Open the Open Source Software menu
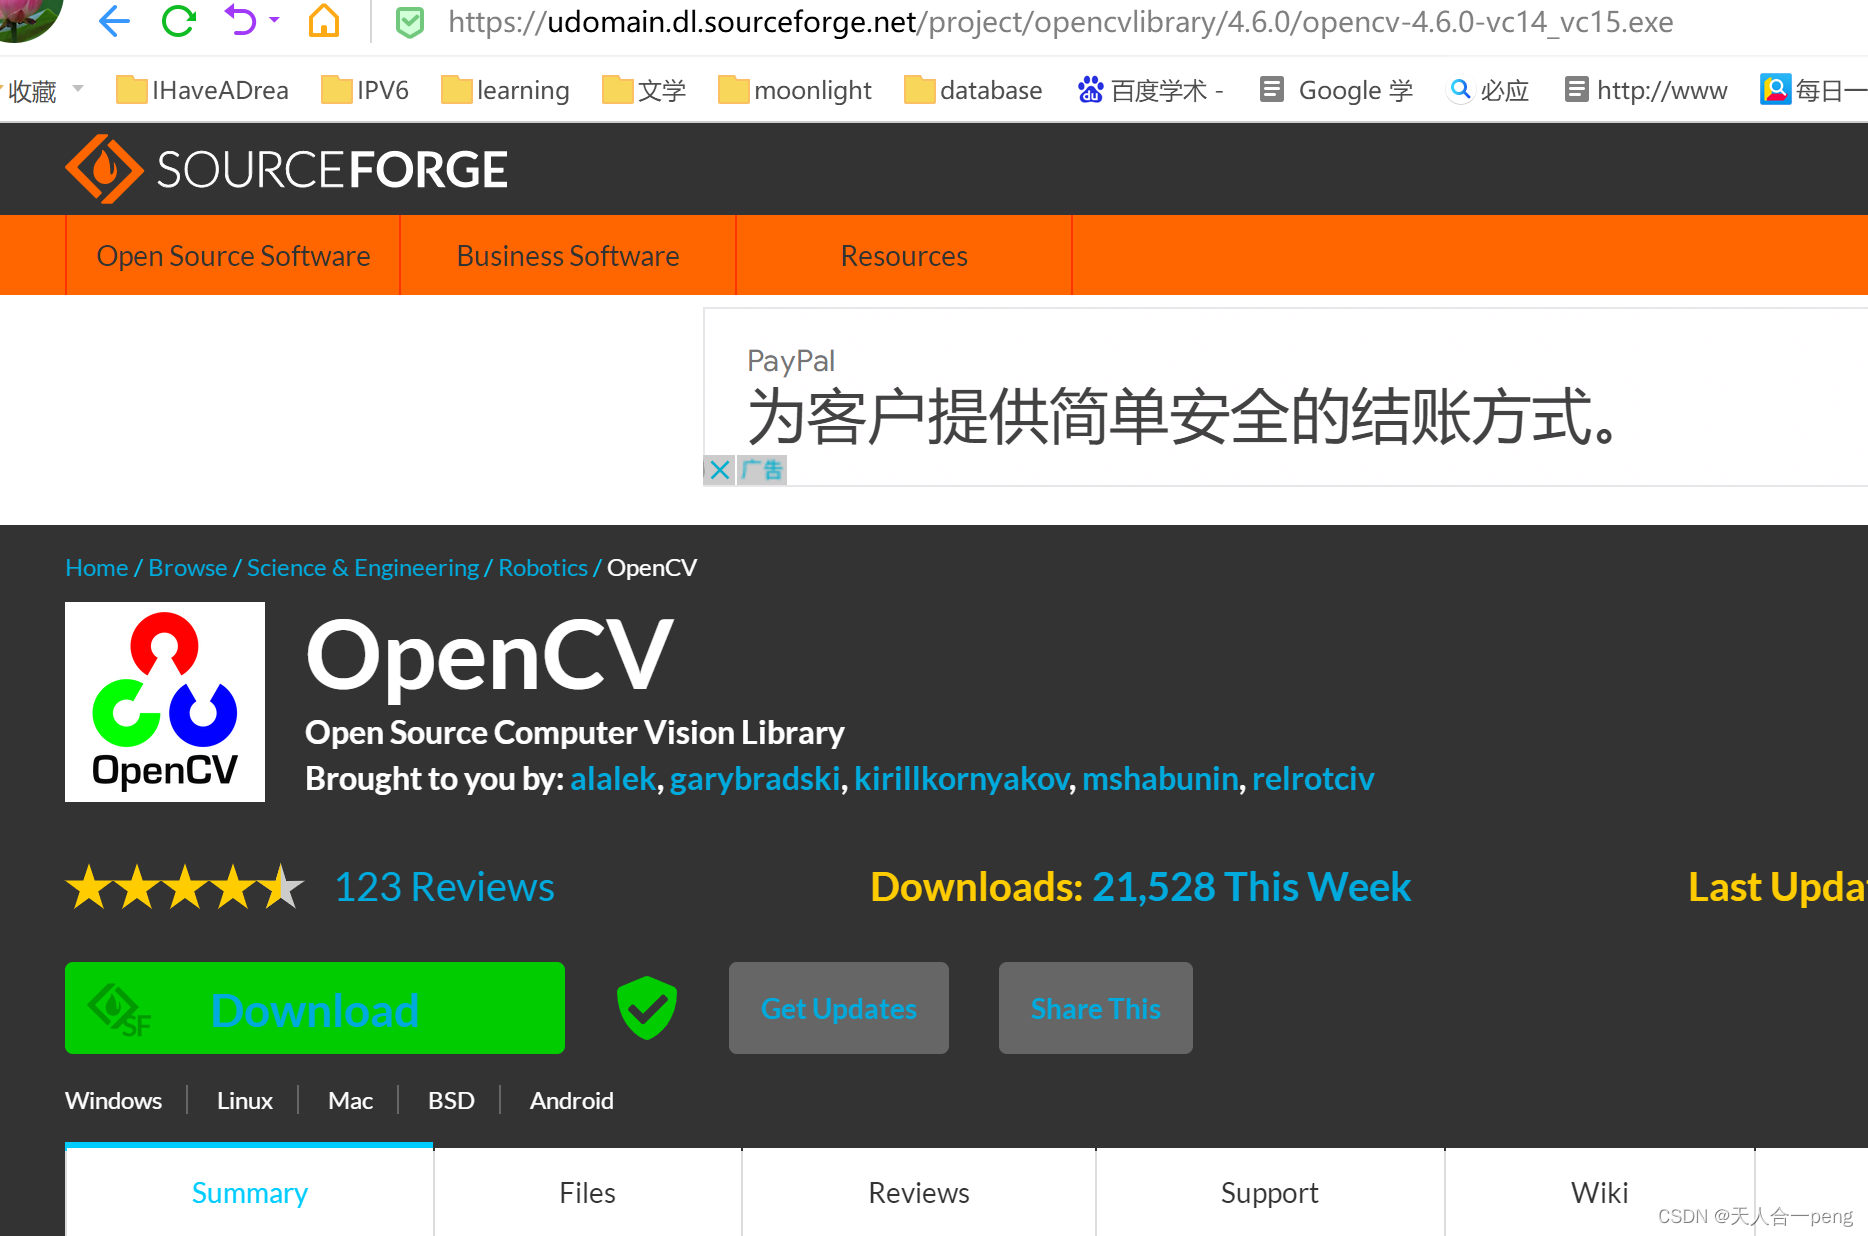The width and height of the screenshot is (1868, 1236). point(233,256)
